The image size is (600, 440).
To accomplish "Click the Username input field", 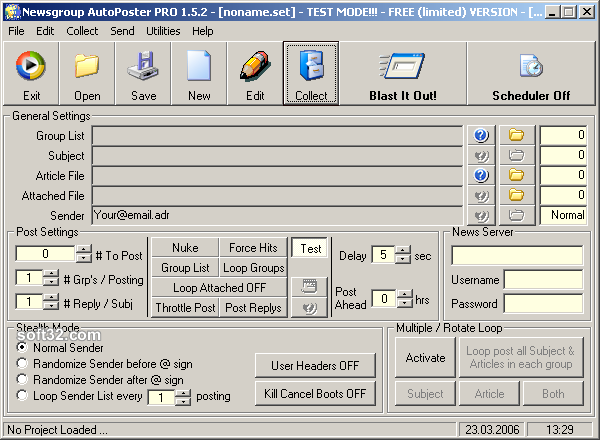I will point(544,280).
